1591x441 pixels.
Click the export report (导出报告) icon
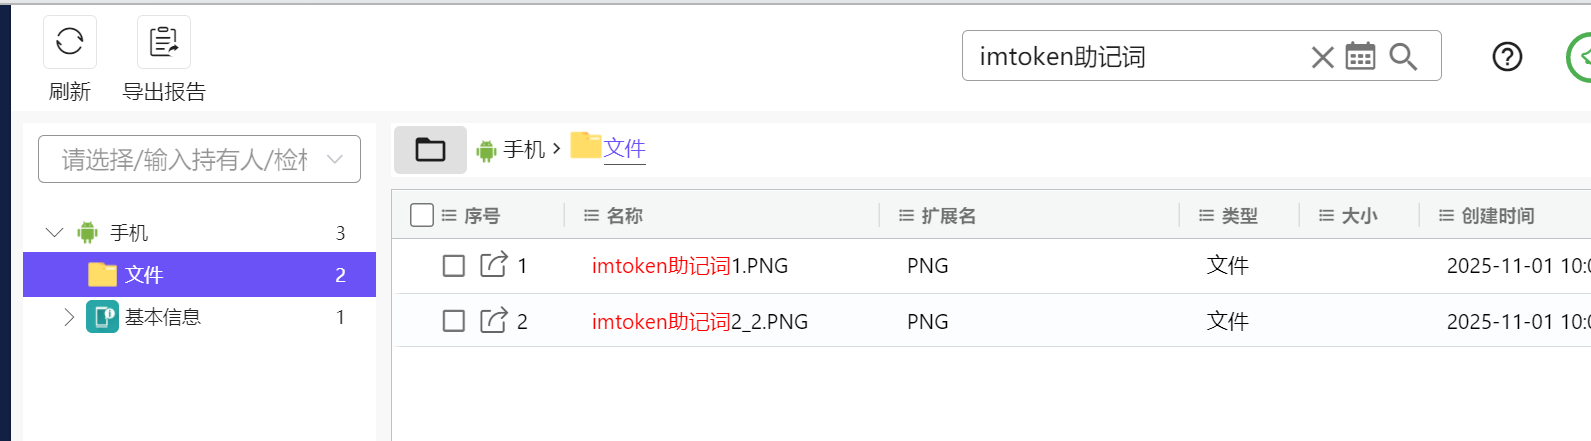[x=164, y=42]
